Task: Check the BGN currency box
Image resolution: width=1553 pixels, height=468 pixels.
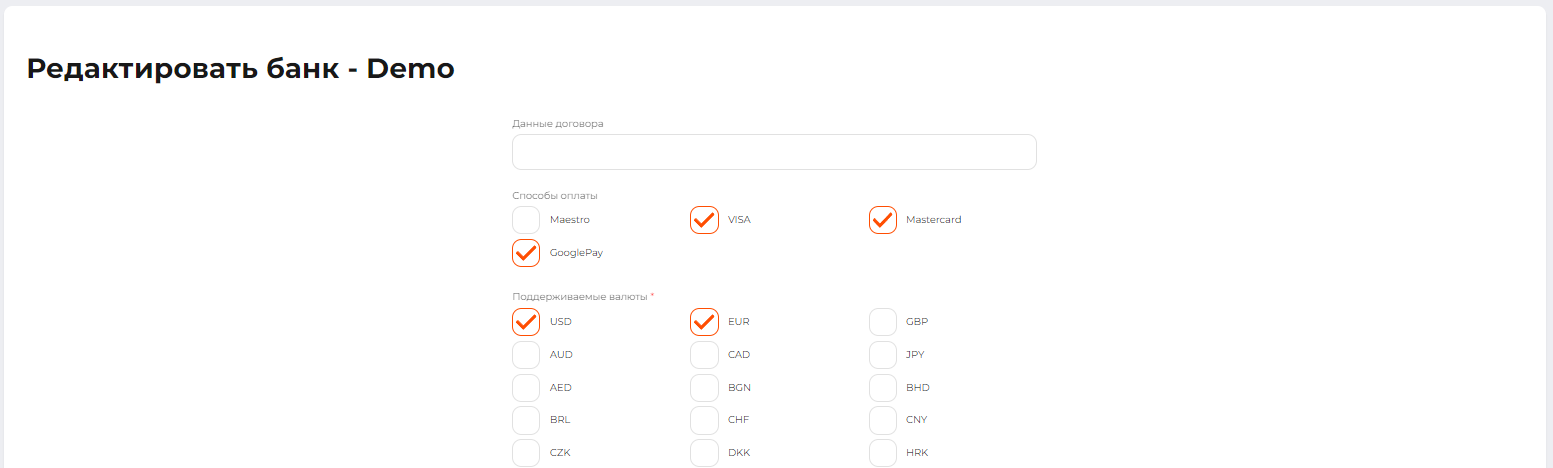Action: click(x=704, y=388)
